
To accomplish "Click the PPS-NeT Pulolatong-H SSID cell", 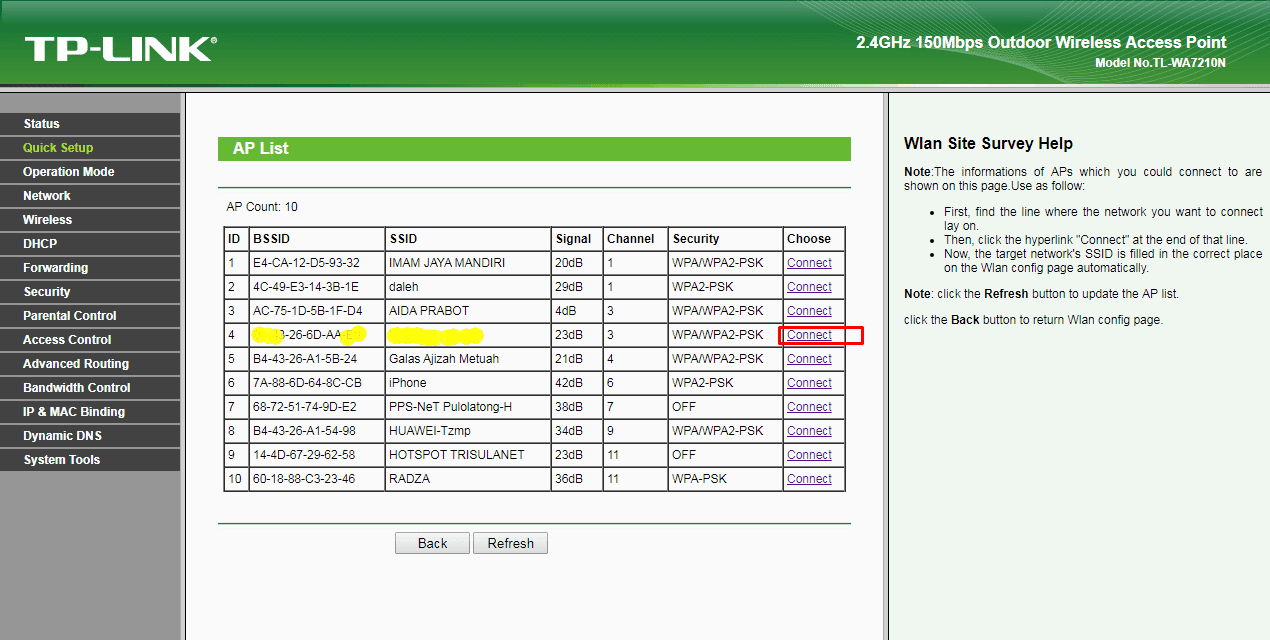I will coord(468,407).
